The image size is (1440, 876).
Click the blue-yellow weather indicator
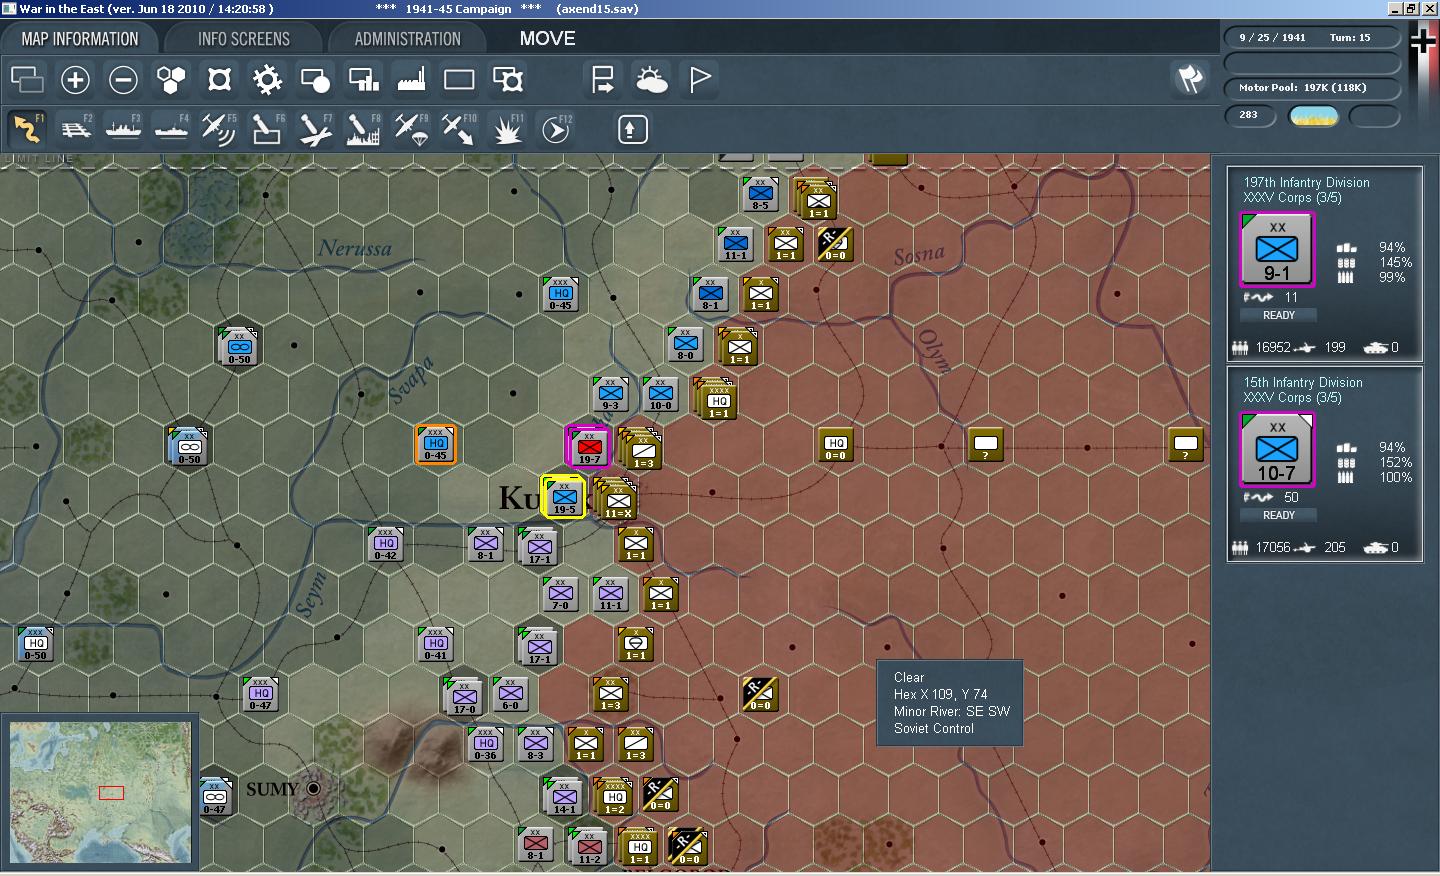tap(1314, 116)
